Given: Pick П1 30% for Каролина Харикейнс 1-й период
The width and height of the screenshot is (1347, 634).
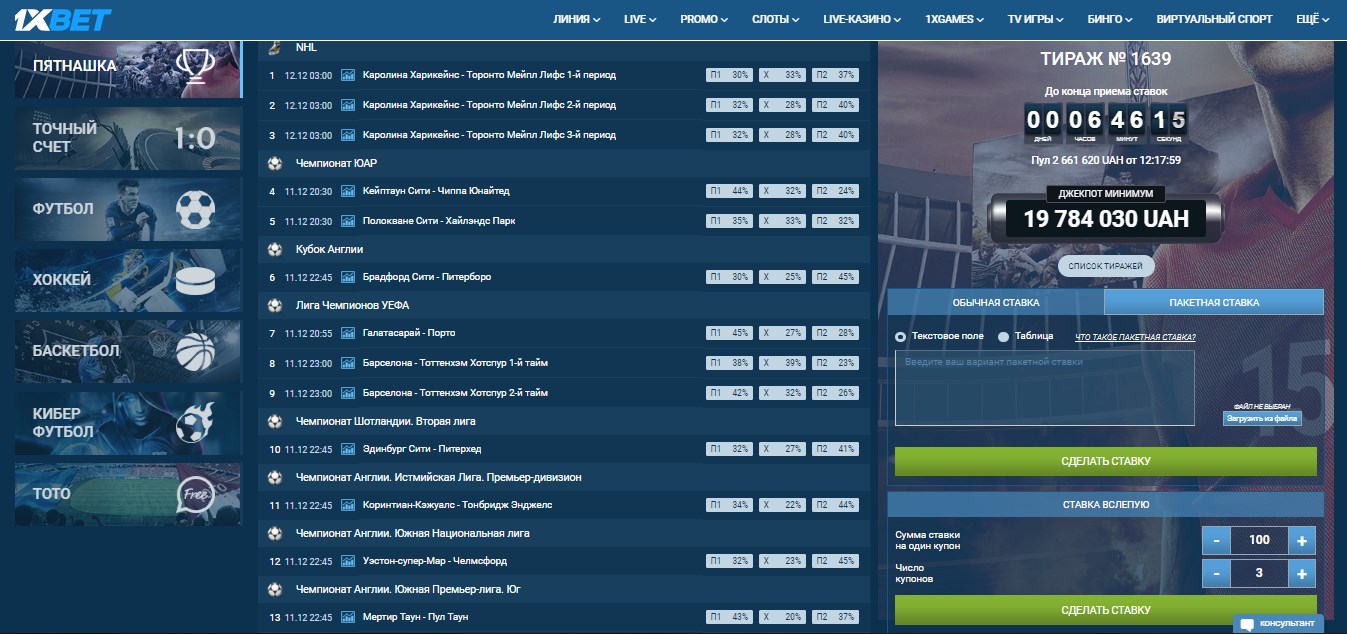Looking at the screenshot, I should coord(729,75).
